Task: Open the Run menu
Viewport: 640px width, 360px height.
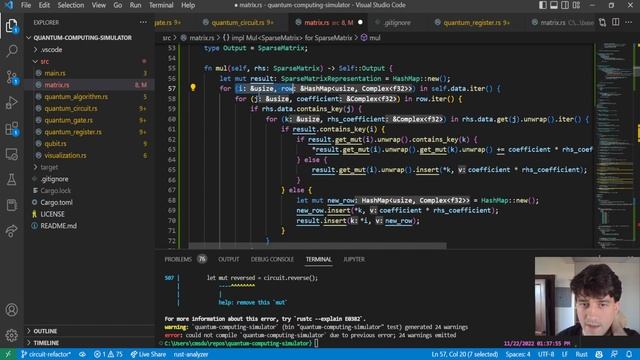Action: (135, 5)
